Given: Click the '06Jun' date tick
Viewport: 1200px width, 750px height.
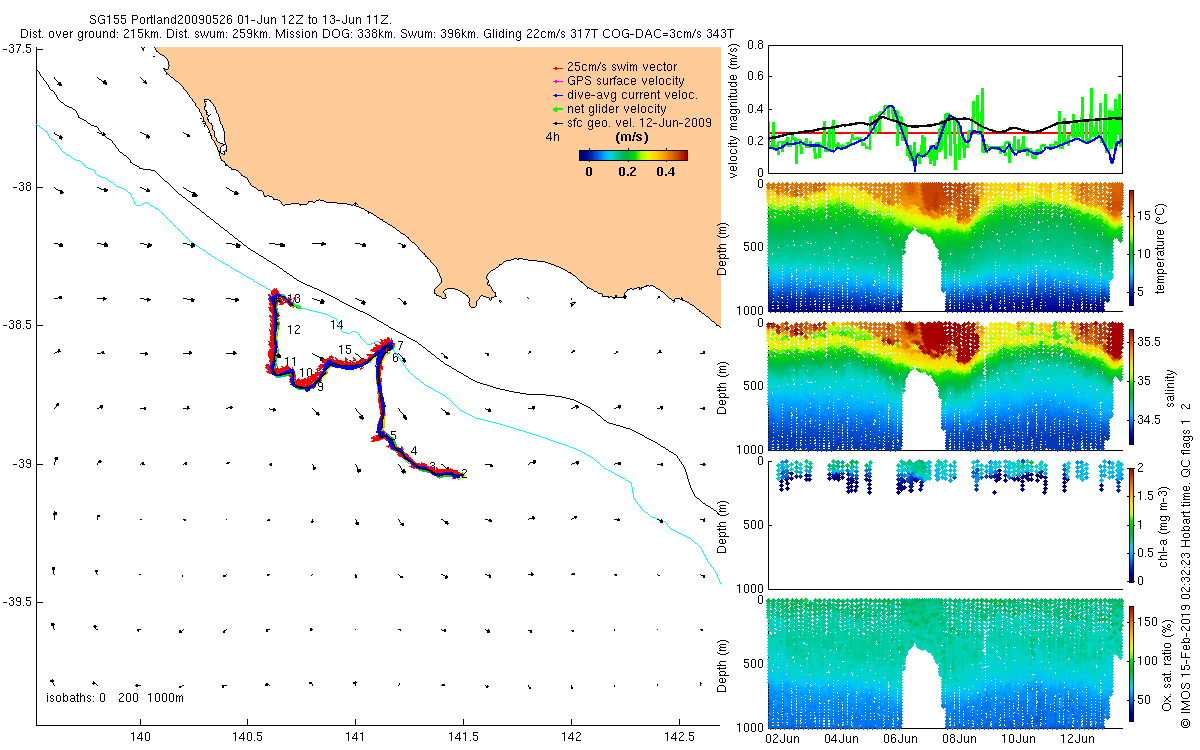Looking at the screenshot, I should [x=900, y=737].
